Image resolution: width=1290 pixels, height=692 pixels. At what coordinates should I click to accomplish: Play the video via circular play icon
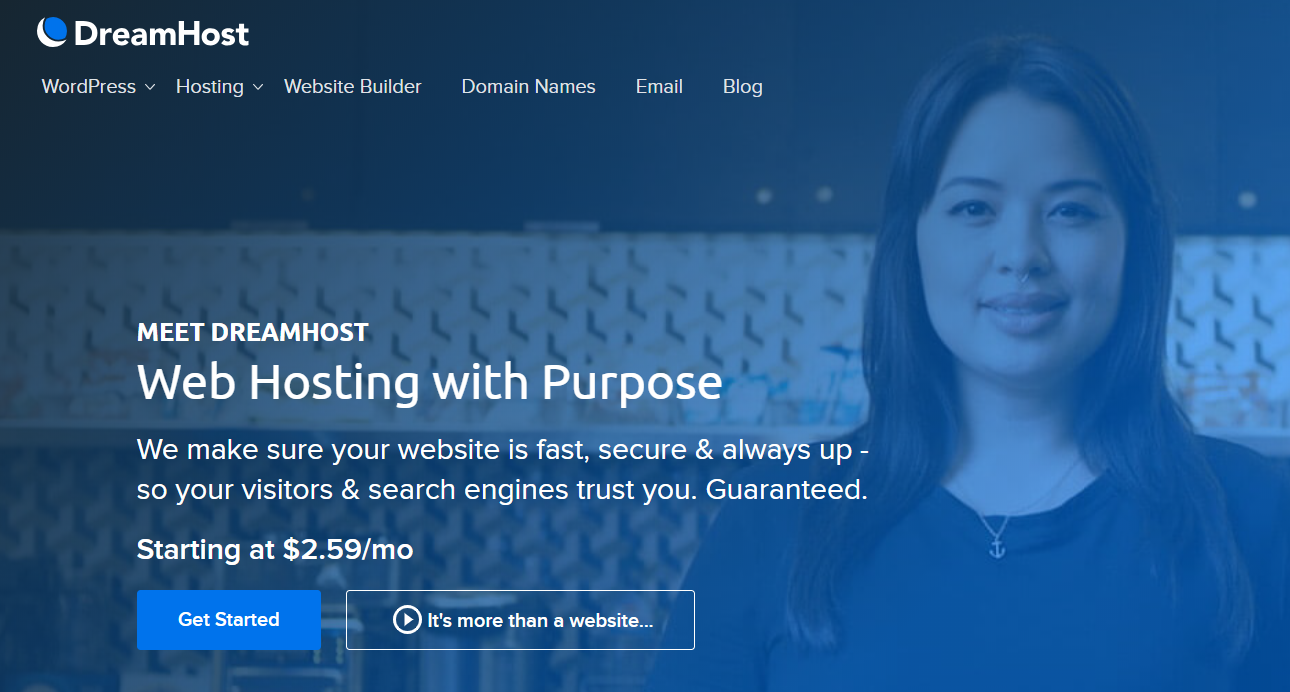407,620
